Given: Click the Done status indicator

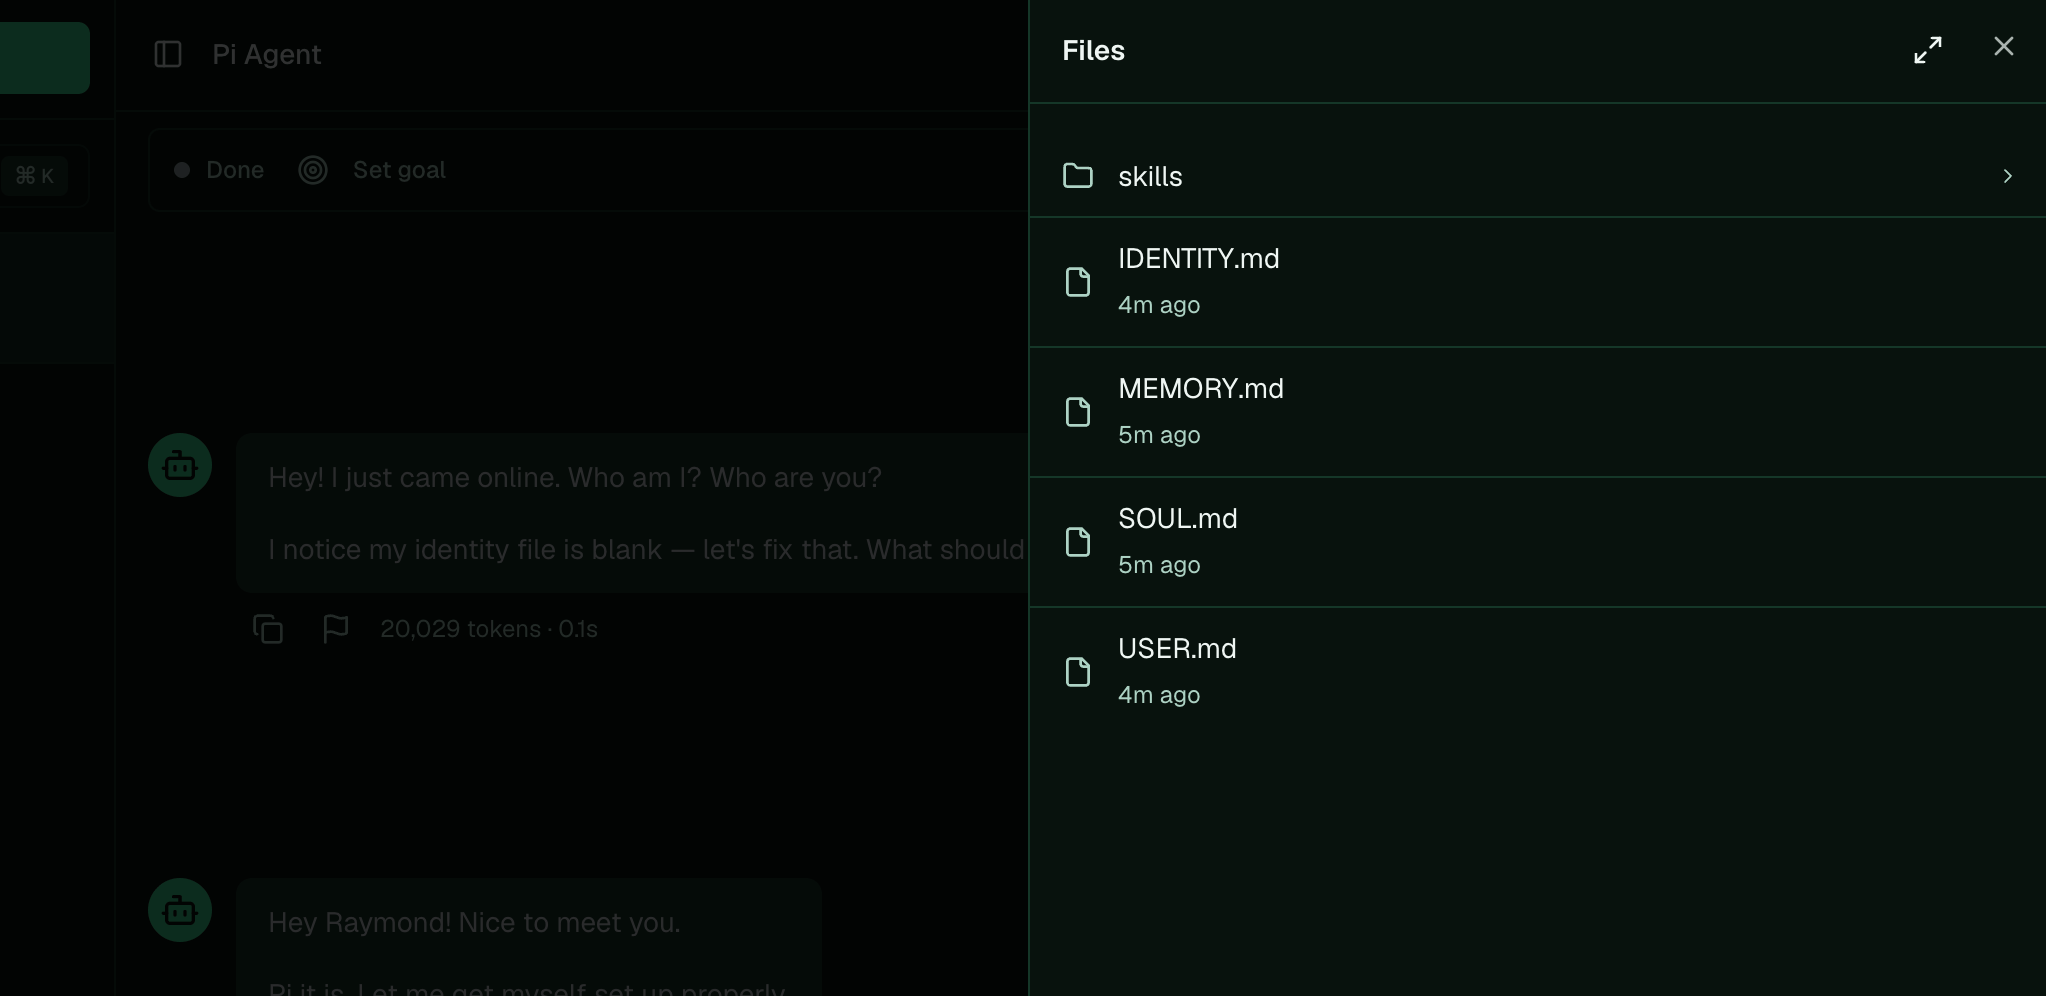Looking at the screenshot, I should 219,170.
